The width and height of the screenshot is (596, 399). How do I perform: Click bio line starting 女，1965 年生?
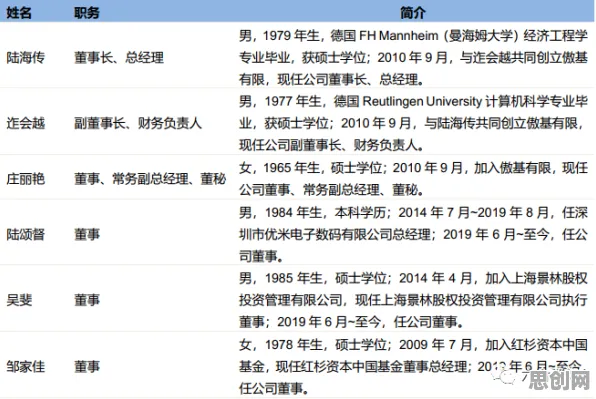(414, 168)
